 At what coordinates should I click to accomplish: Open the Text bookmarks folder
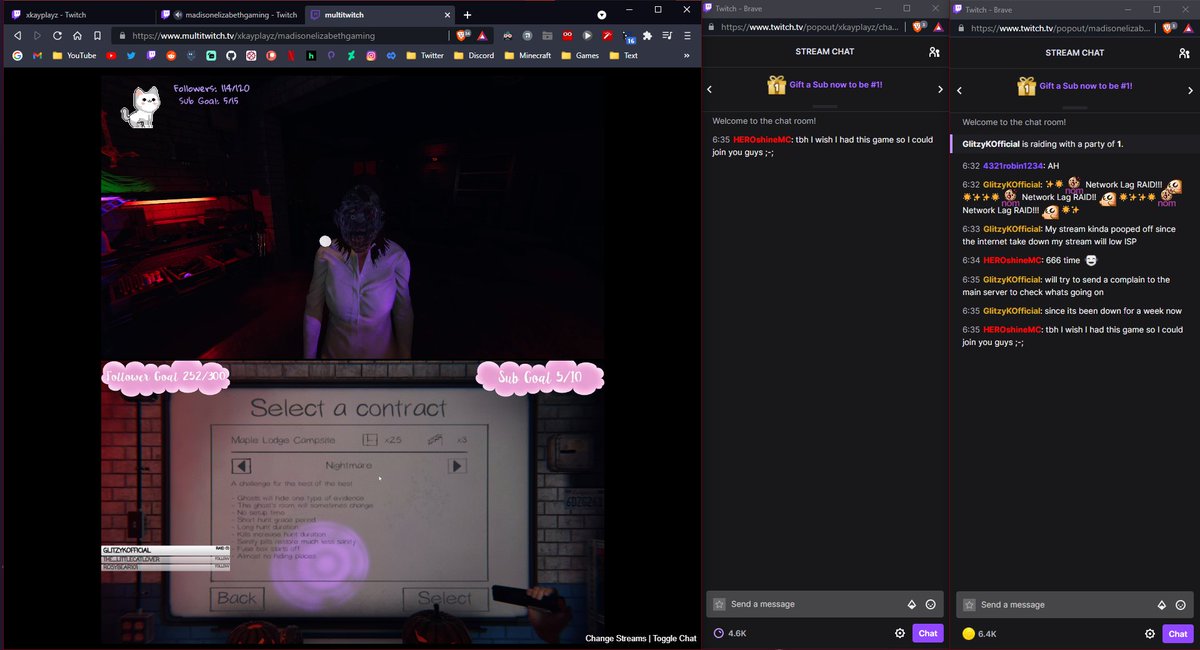pyautogui.click(x=624, y=55)
